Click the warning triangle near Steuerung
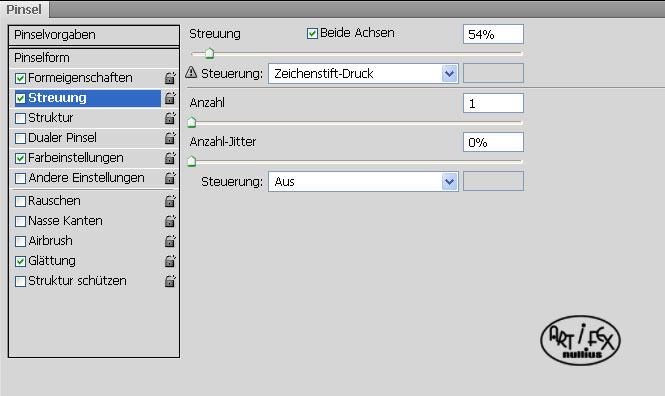 (x=191, y=73)
